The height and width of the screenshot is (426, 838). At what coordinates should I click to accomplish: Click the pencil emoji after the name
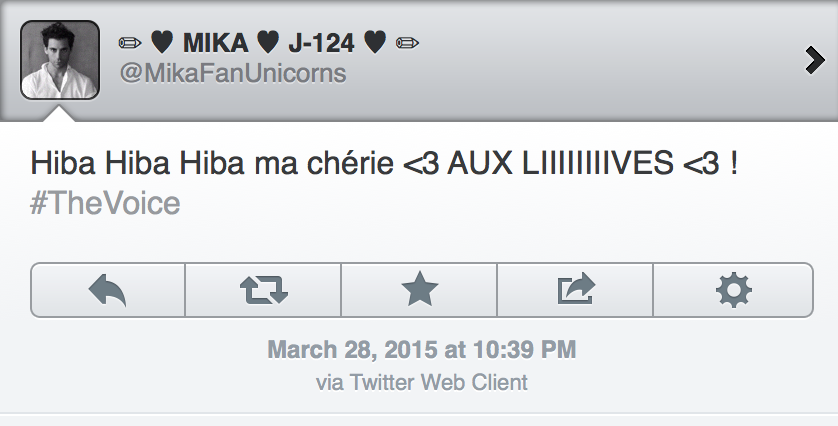(x=407, y=43)
